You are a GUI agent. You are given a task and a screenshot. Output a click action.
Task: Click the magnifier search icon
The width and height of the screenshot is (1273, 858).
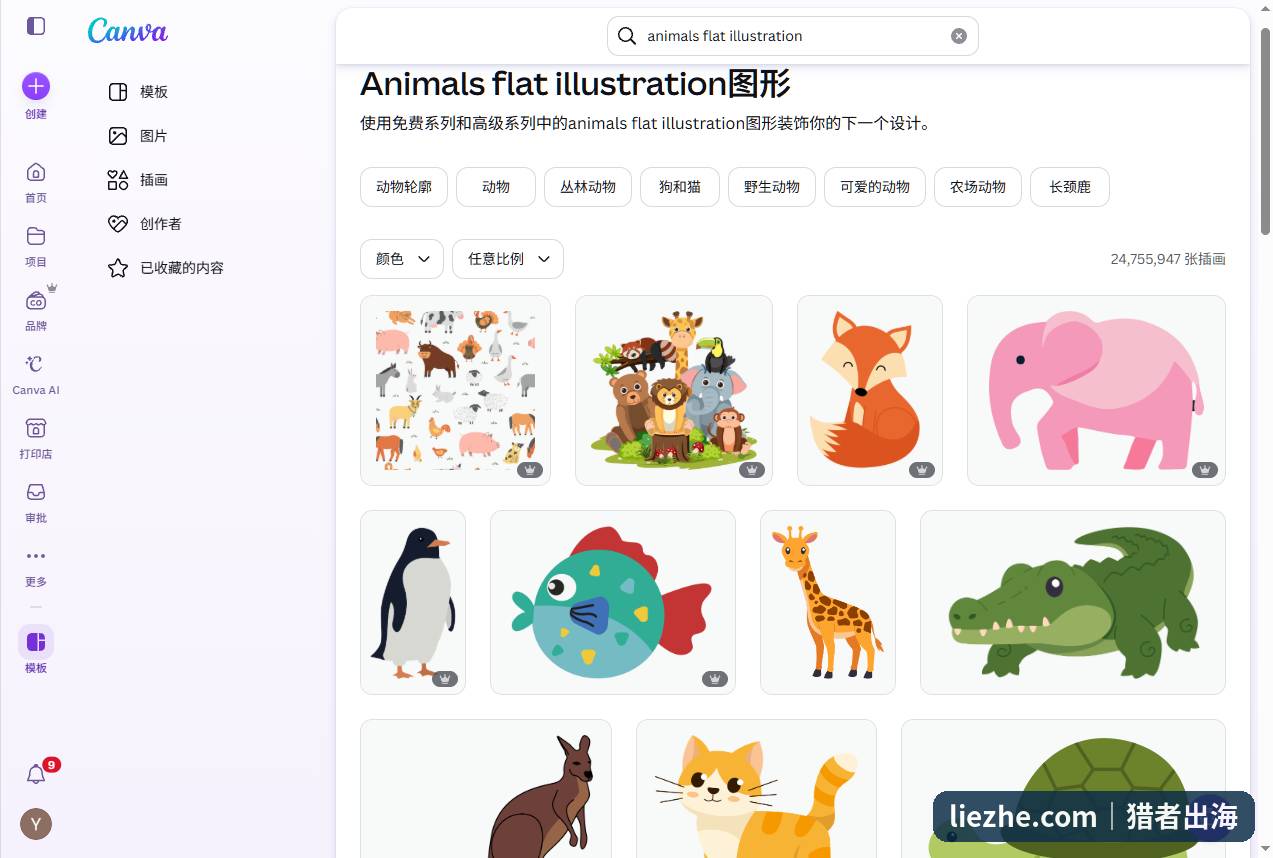click(627, 36)
